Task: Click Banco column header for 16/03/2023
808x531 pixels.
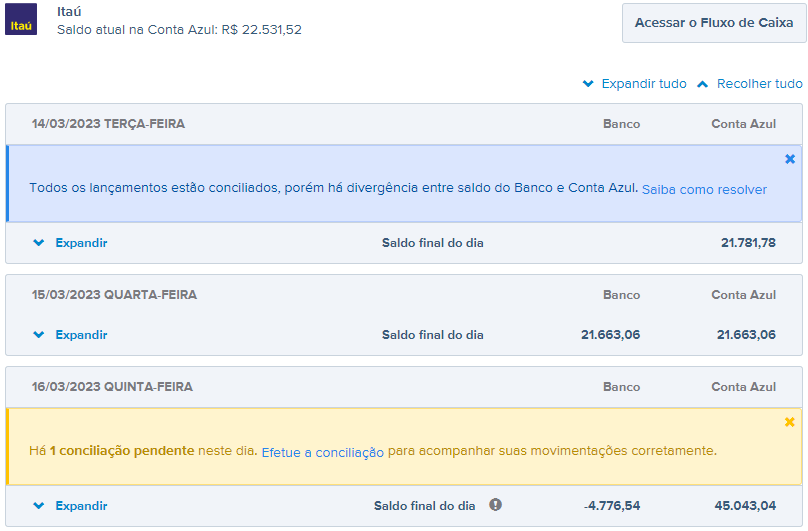Action: tap(621, 387)
